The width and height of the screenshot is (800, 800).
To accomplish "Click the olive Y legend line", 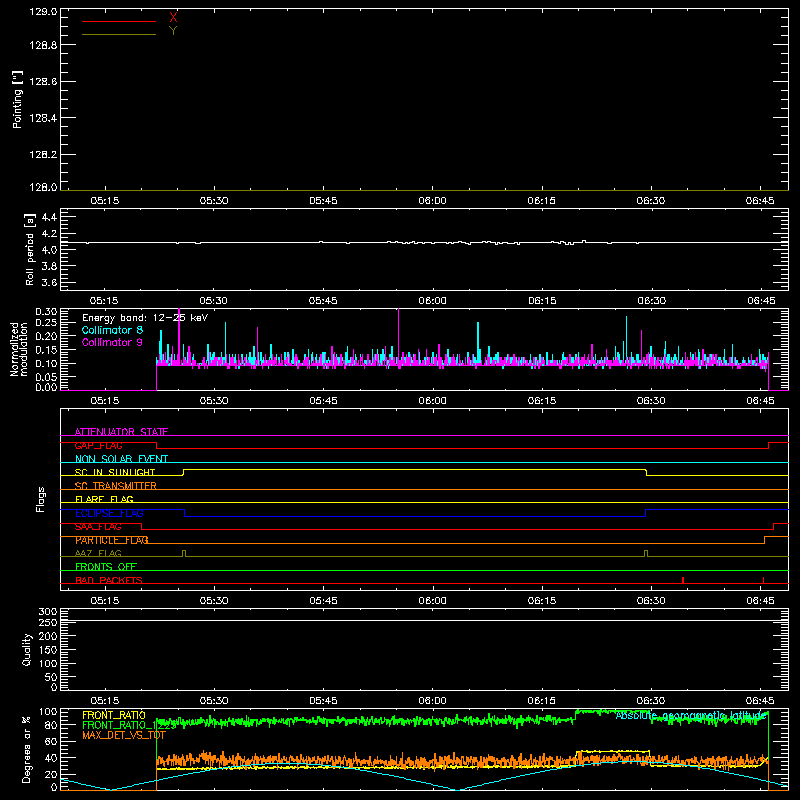I will [118, 34].
